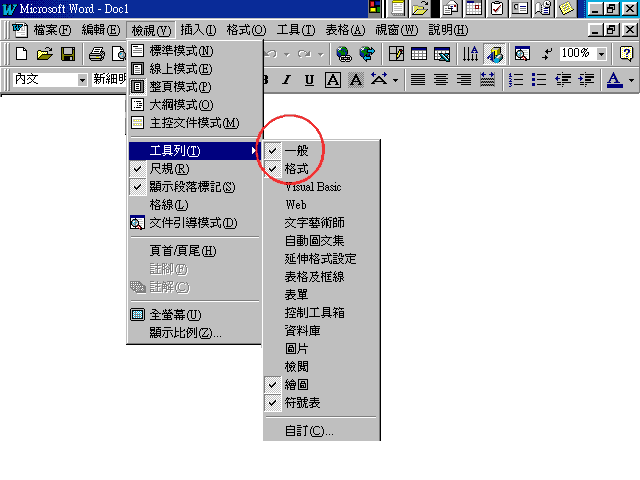Open the font color dropdown arrow
This screenshot has height=480, width=640.
coord(631,80)
